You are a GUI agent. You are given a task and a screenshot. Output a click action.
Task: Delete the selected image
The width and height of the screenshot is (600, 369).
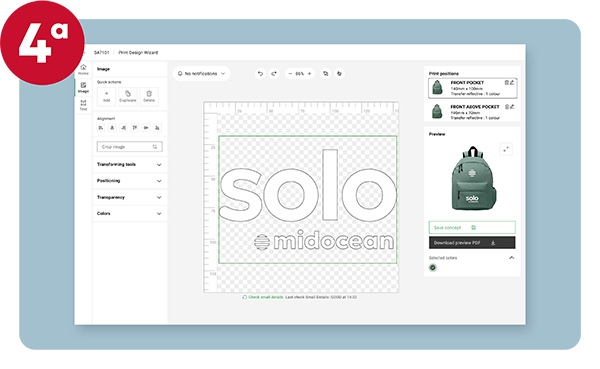149,96
